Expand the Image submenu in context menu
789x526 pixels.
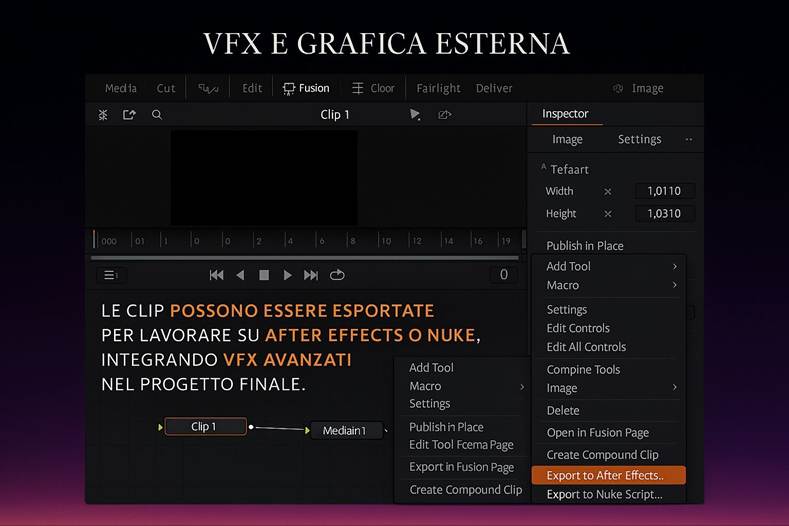611,388
